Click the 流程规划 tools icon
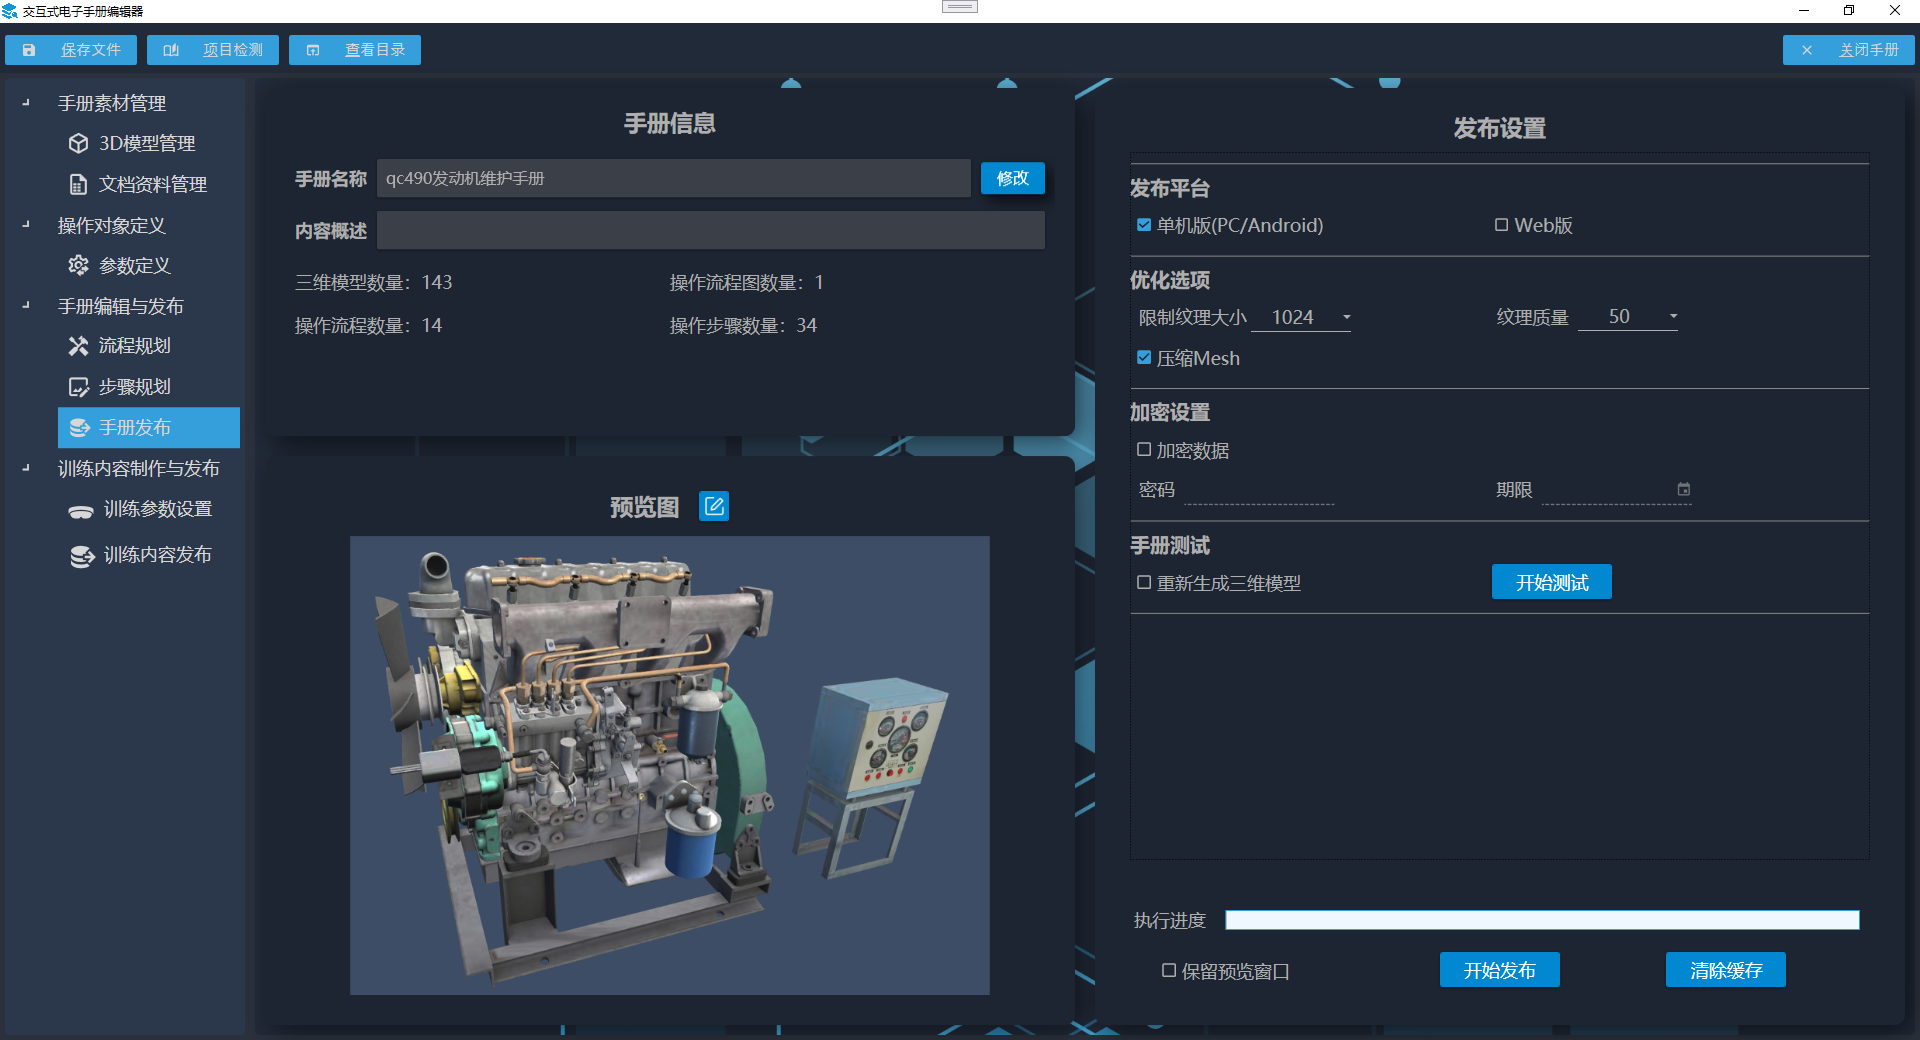This screenshot has height=1040, width=1920. click(78, 346)
